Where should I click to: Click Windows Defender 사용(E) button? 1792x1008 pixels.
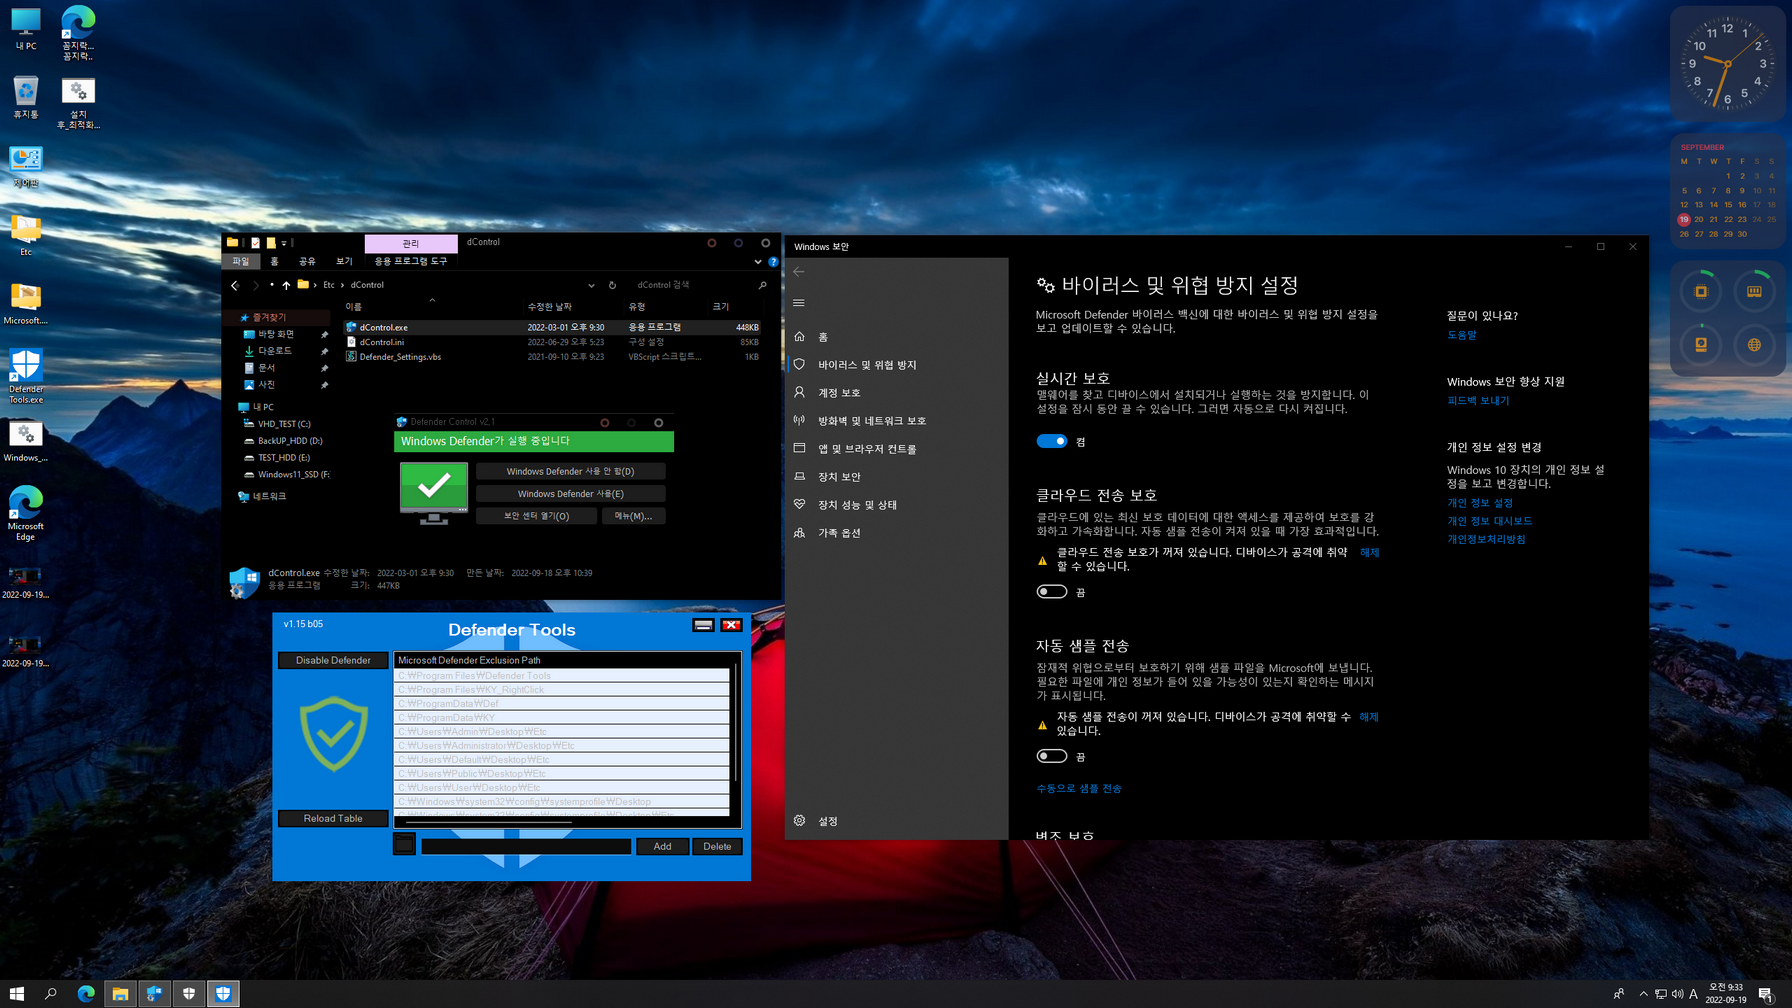pos(570,494)
